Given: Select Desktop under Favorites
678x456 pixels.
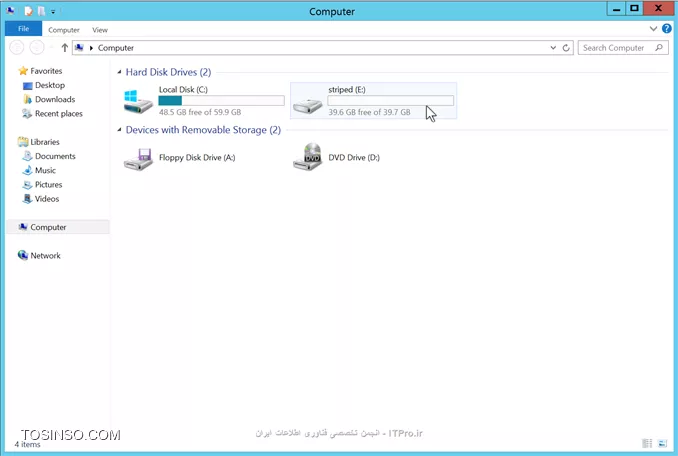Looking at the screenshot, I should (50, 85).
